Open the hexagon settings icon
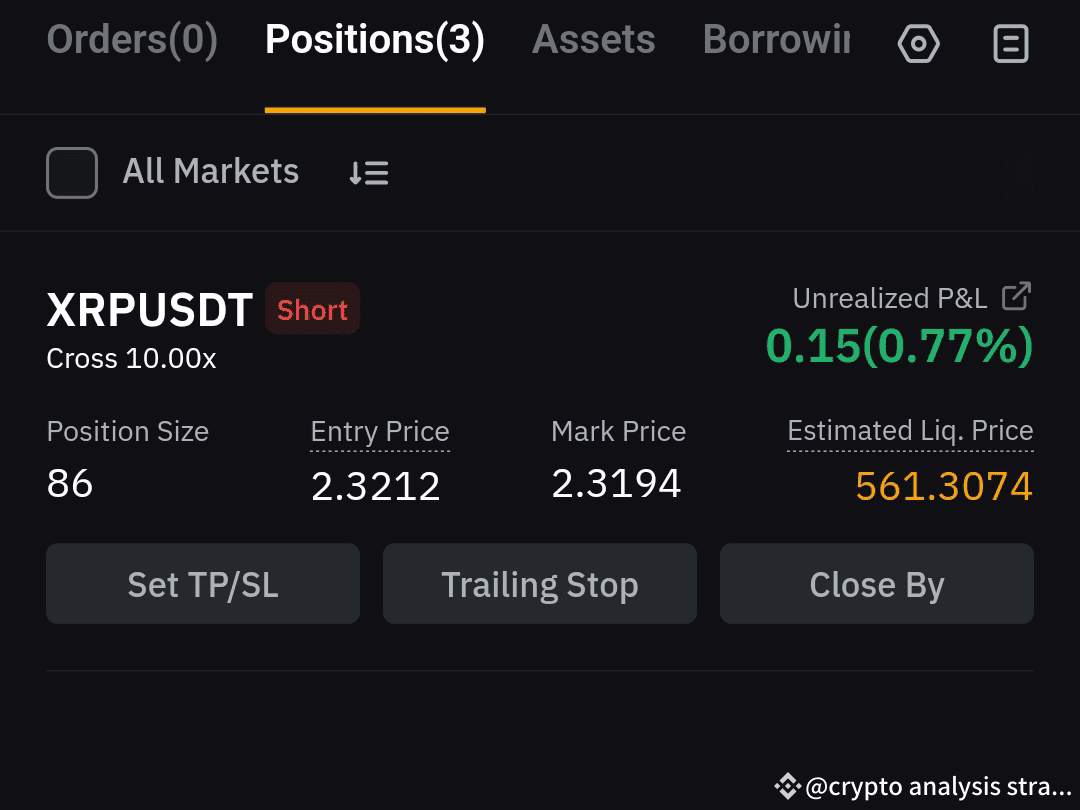 click(918, 43)
